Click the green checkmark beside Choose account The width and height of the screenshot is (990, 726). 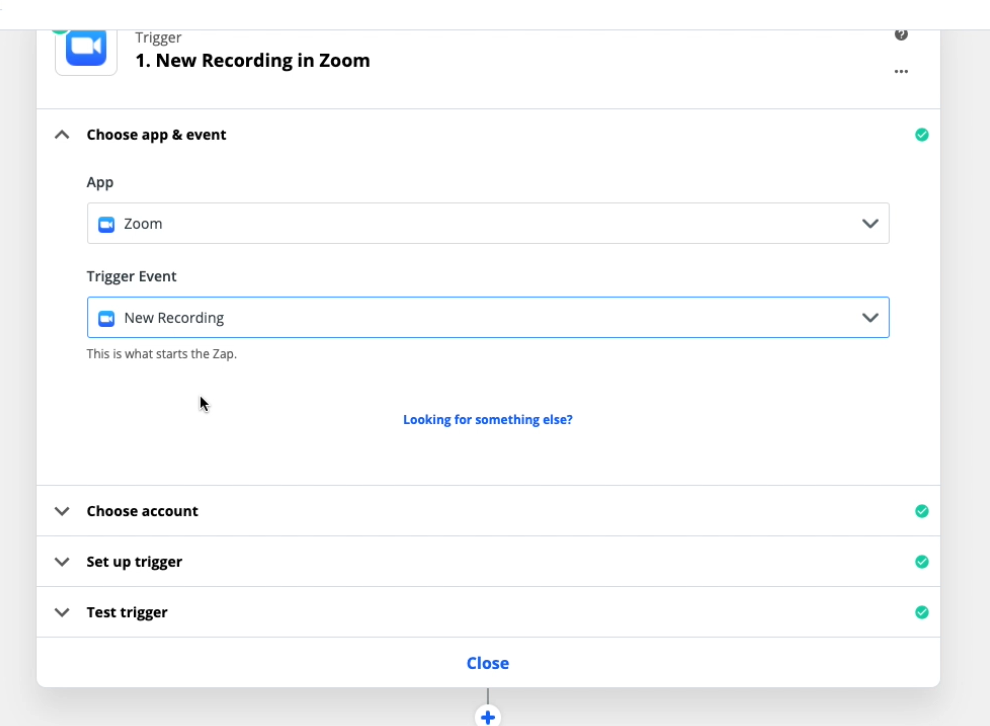tap(922, 511)
